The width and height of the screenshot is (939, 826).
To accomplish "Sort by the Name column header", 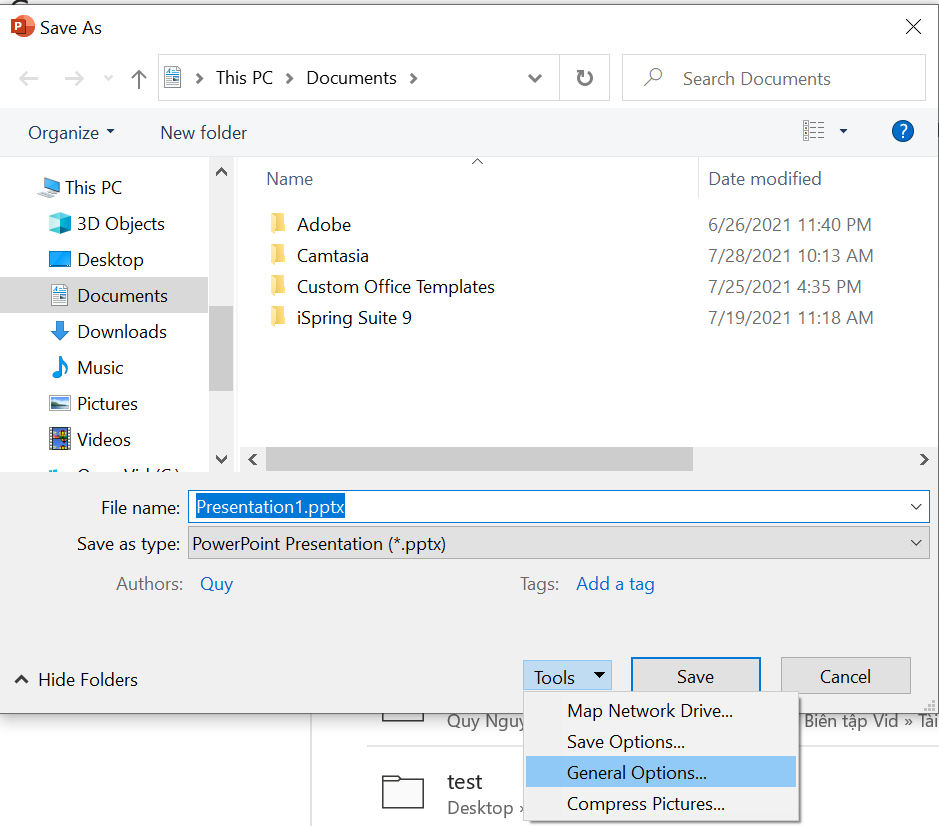I will pos(289,178).
